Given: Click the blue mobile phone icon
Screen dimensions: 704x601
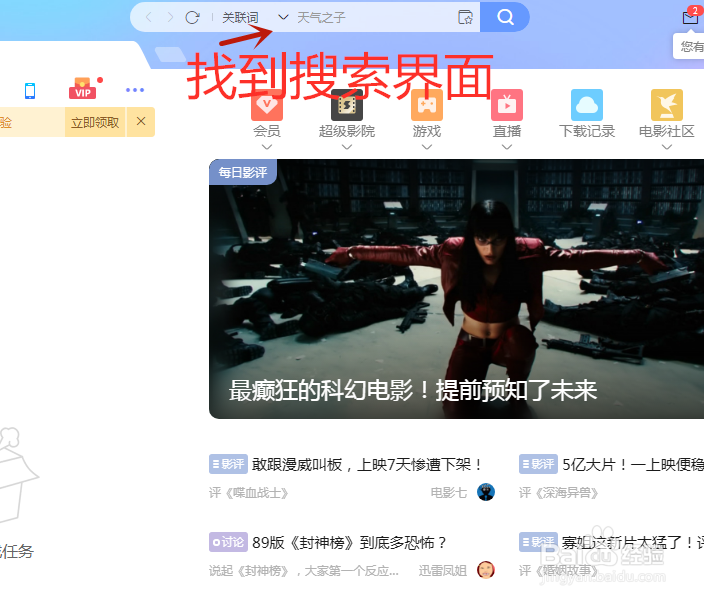Looking at the screenshot, I should tap(30, 91).
